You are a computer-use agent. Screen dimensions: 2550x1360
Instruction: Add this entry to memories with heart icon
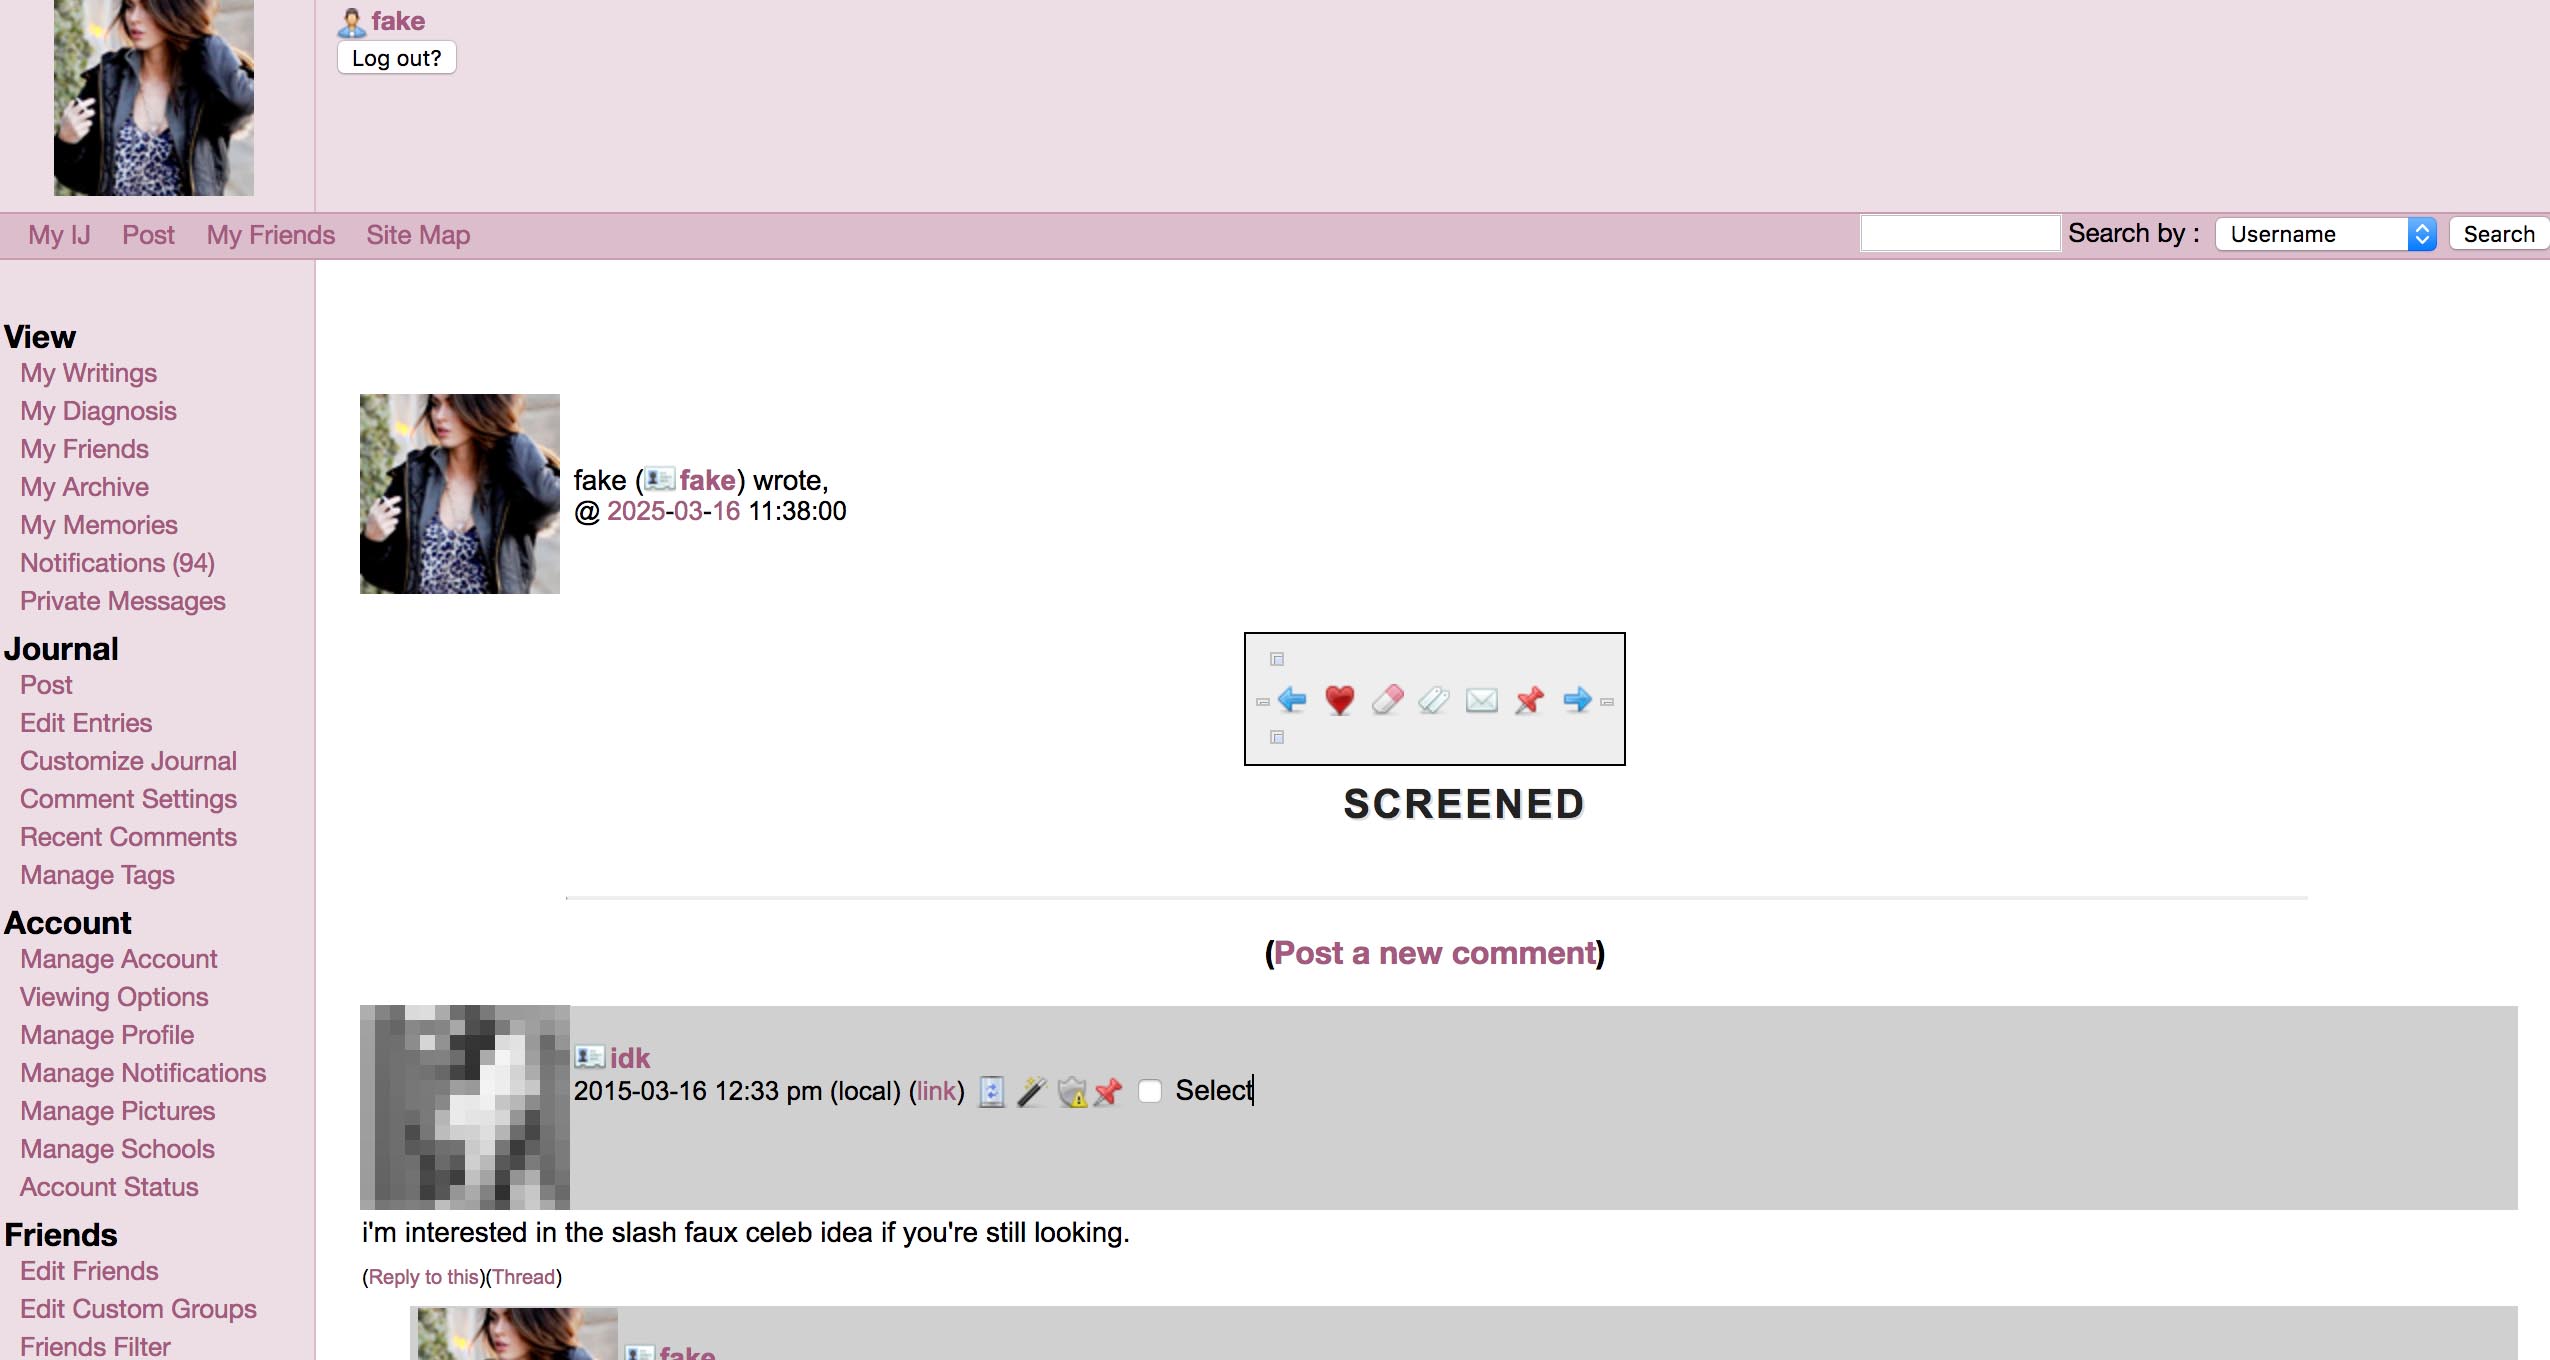(1338, 698)
